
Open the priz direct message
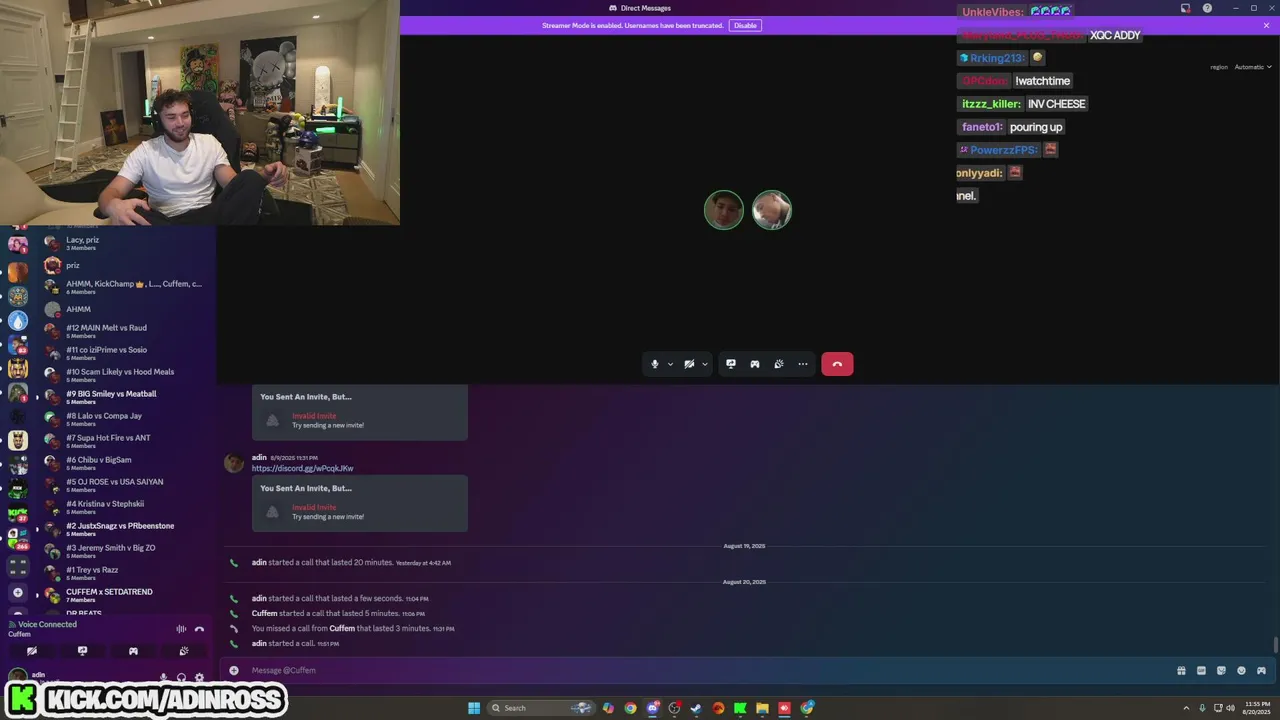point(125,265)
